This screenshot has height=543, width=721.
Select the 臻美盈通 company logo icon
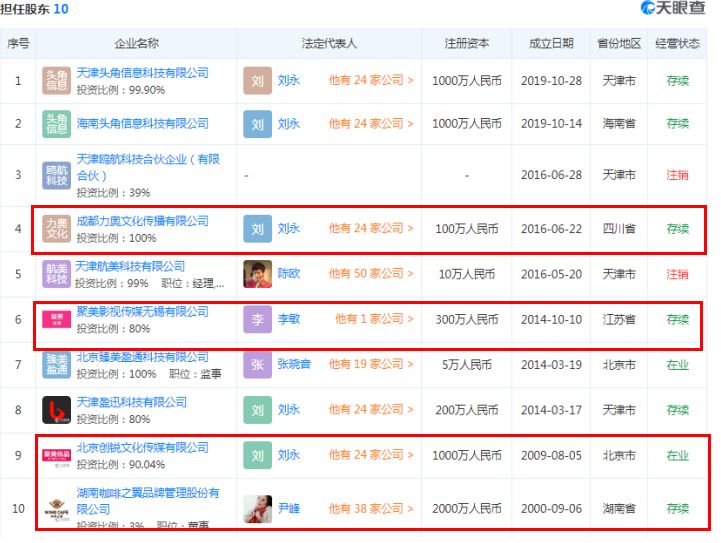pos(57,365)
